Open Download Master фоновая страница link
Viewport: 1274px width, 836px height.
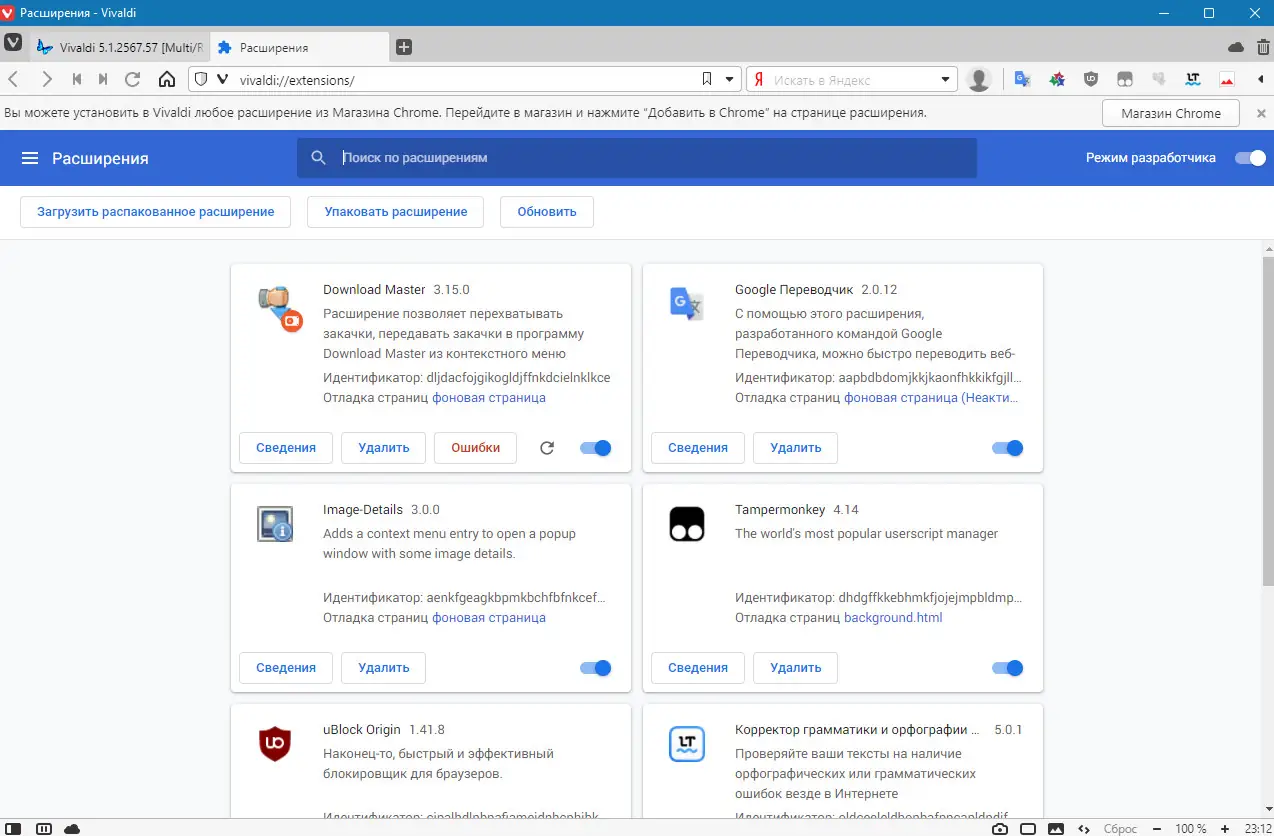point(489,398)
